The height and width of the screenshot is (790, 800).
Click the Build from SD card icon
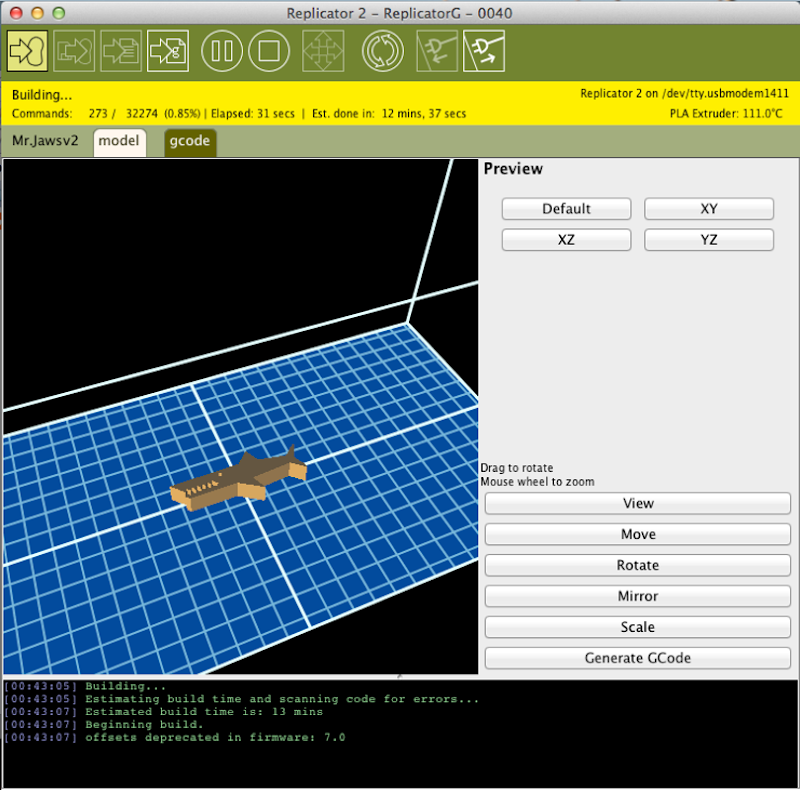[x=74, y=51]
